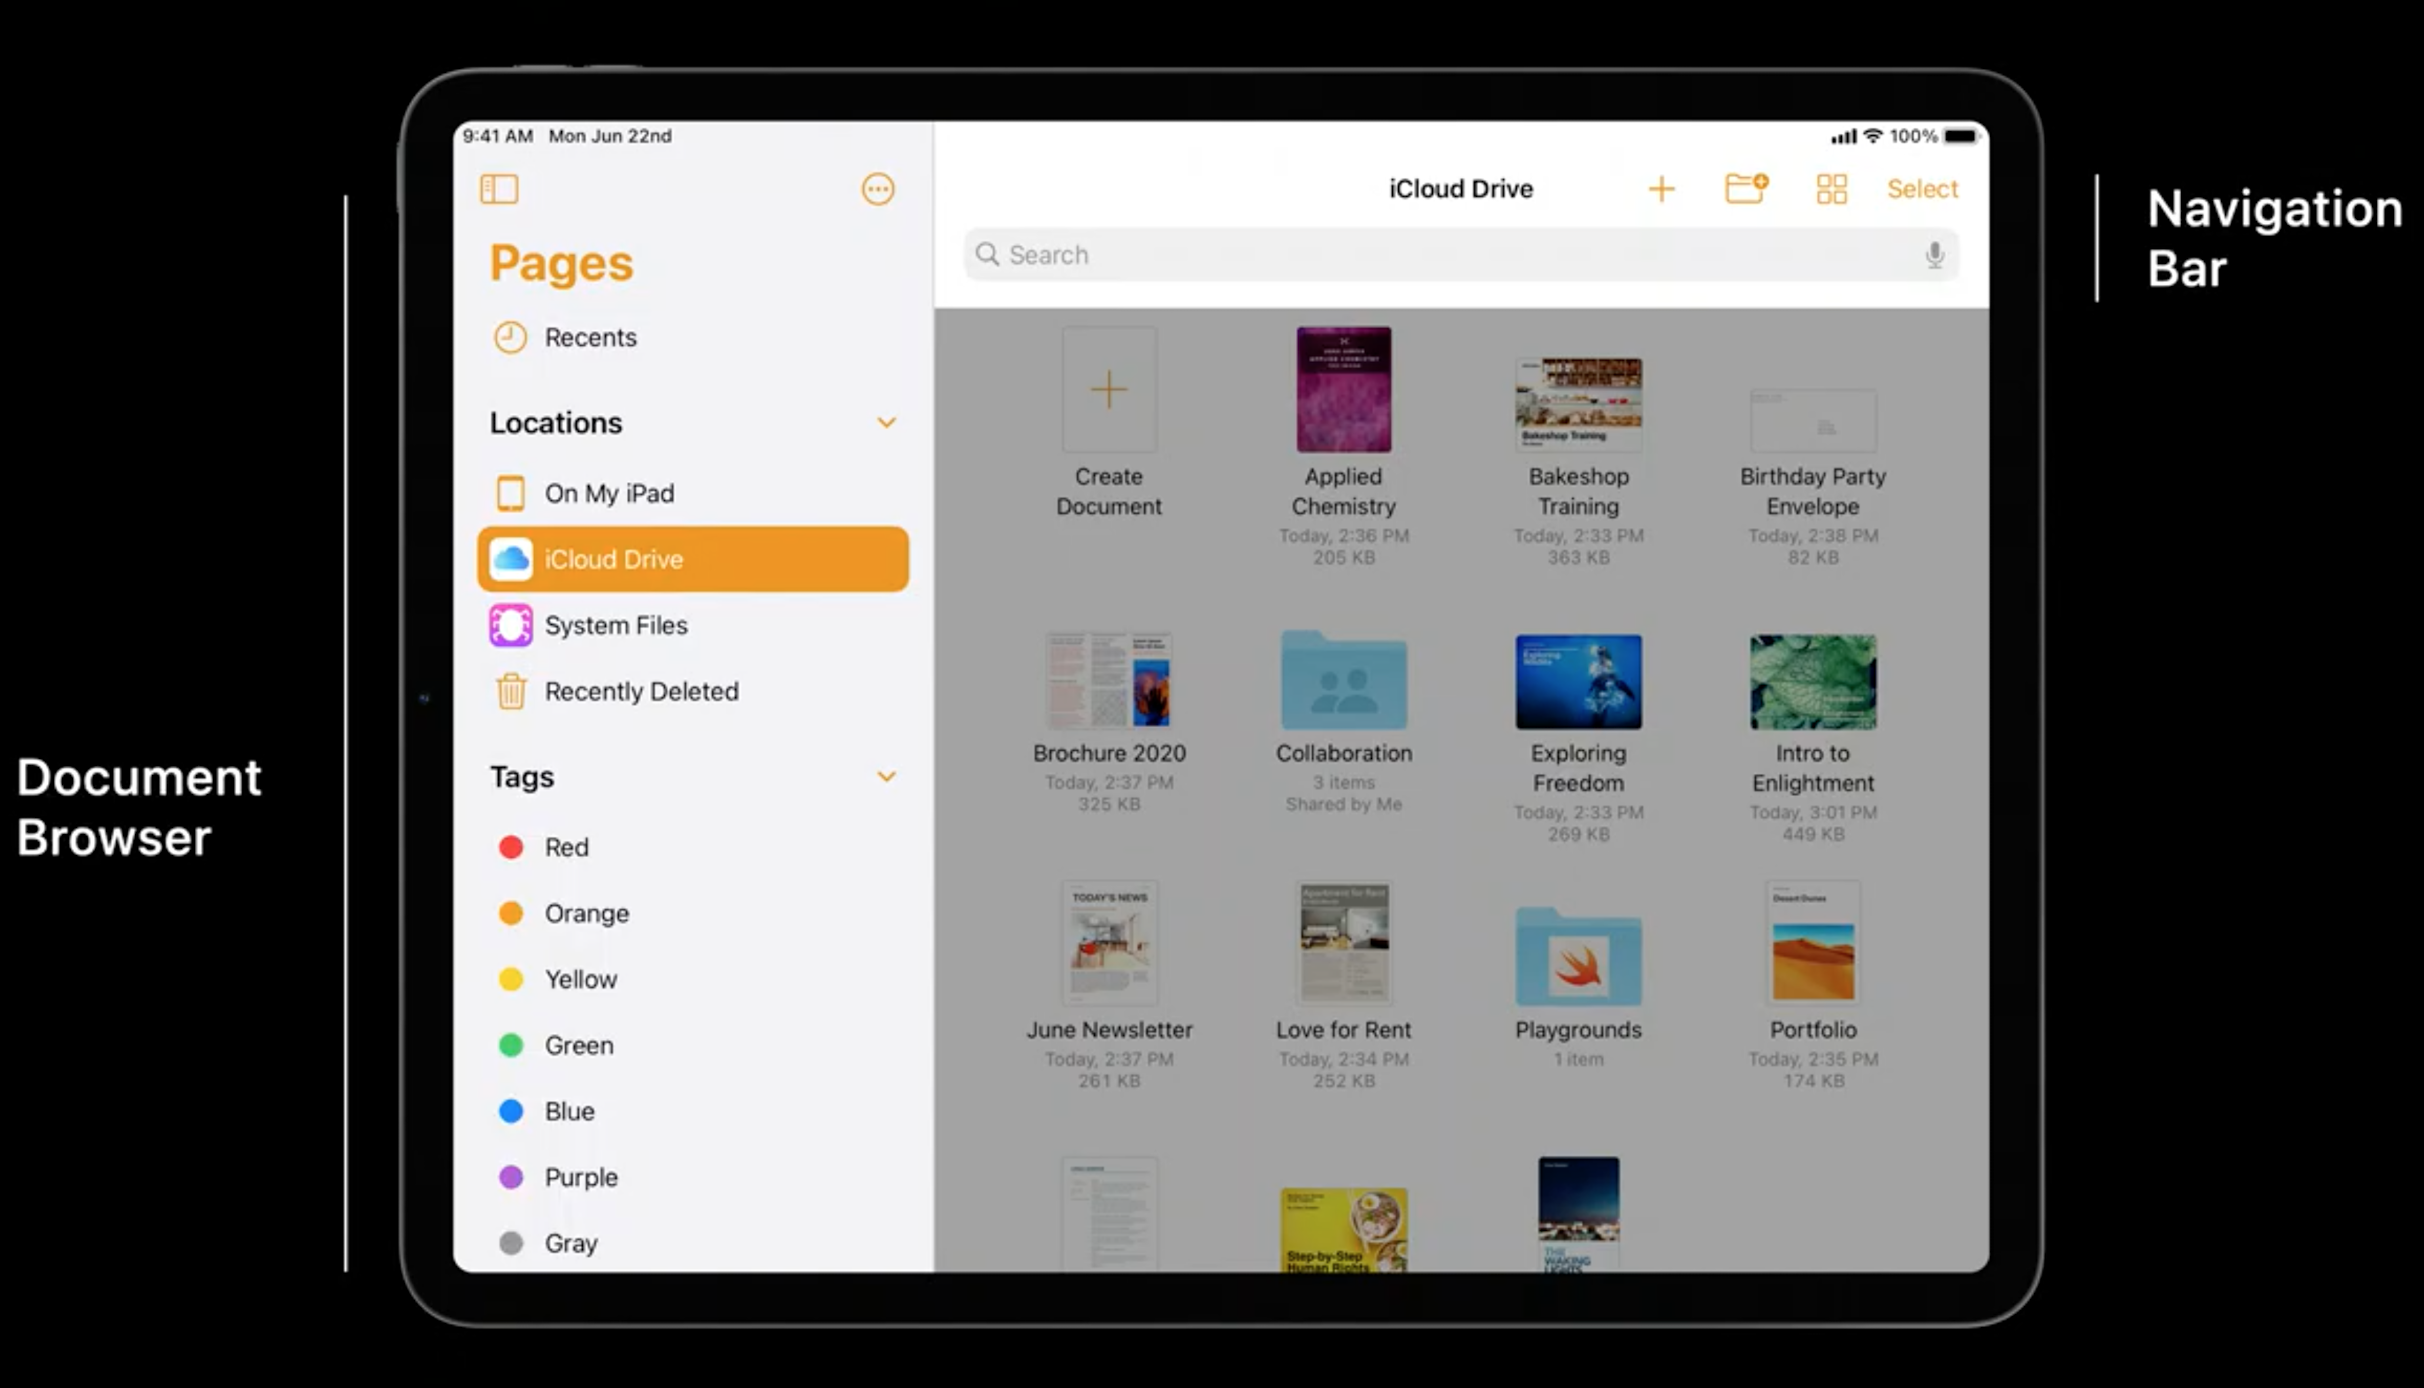This screenshot has height=1388, width=2424.
Task: Open the Bakeshop Training document thumbnail
Action: (1578, 404)
